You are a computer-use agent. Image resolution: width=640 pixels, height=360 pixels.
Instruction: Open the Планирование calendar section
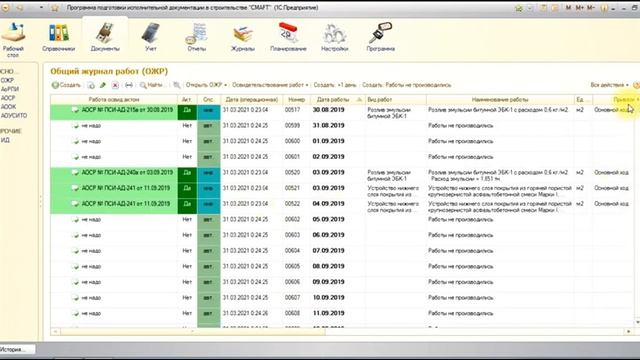[288, 38]
